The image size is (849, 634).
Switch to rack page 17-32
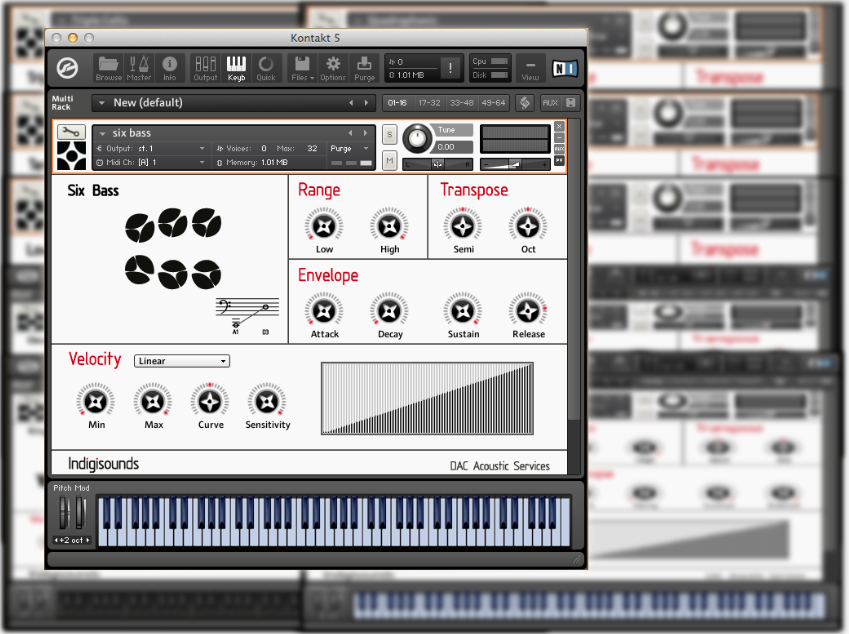pos(430,102)
